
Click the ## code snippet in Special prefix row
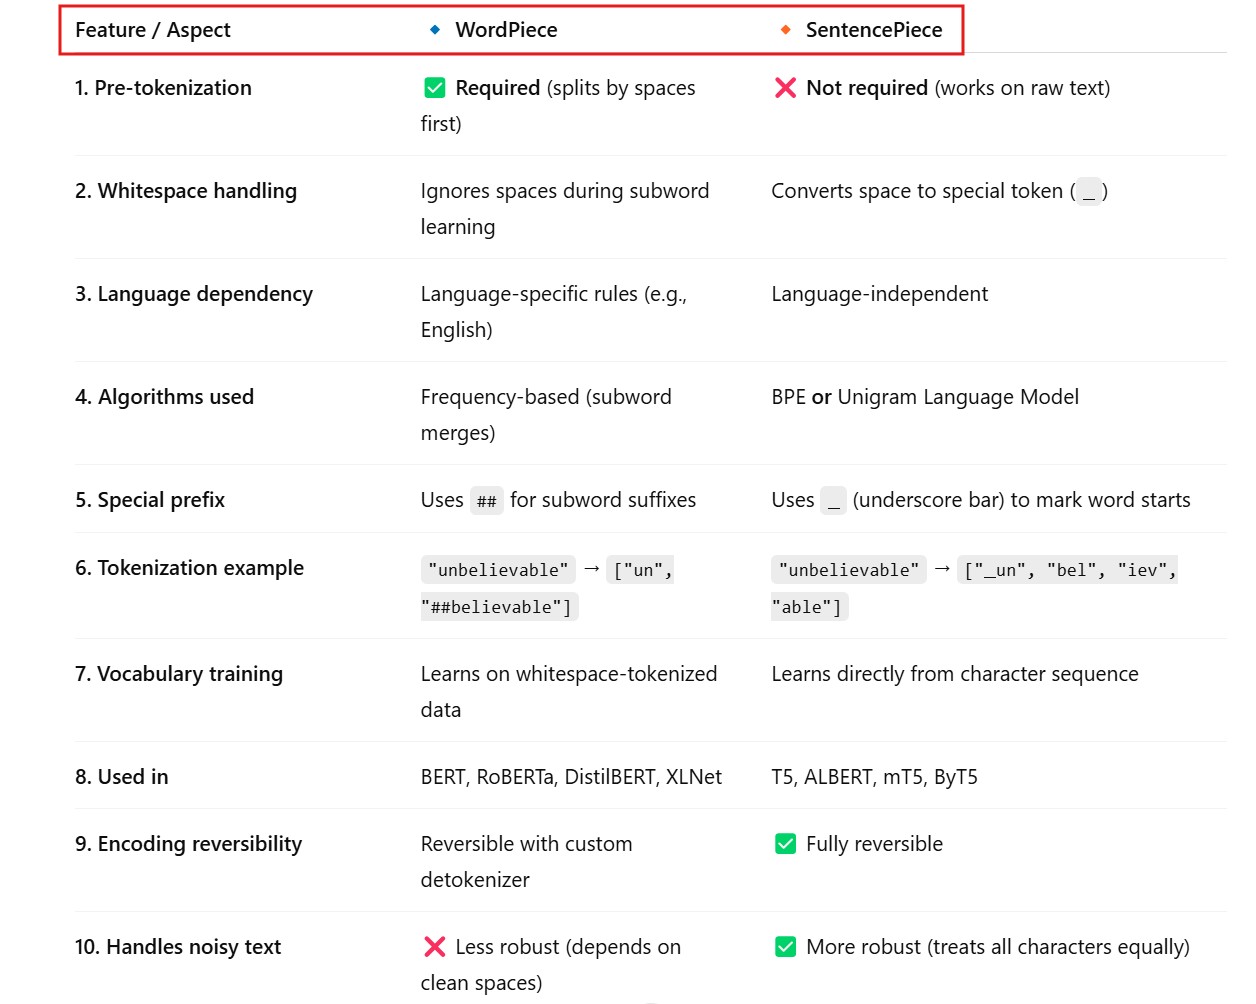487,501
